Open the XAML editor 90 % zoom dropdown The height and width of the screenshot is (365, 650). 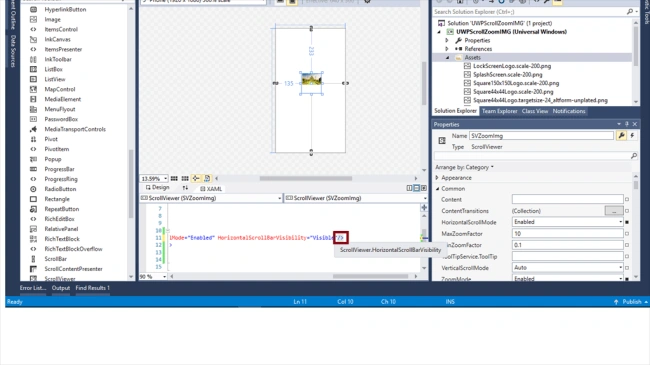point(165,277)
